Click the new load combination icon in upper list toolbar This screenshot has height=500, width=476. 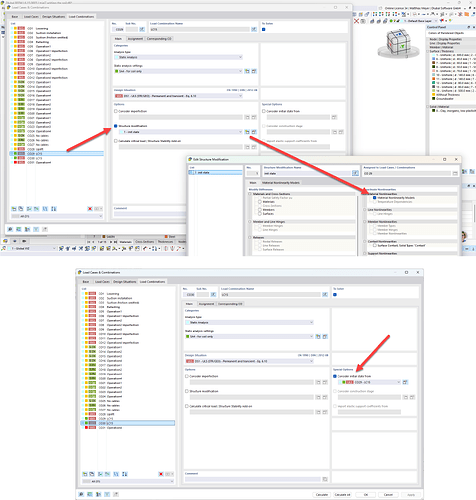pos(14,209)
